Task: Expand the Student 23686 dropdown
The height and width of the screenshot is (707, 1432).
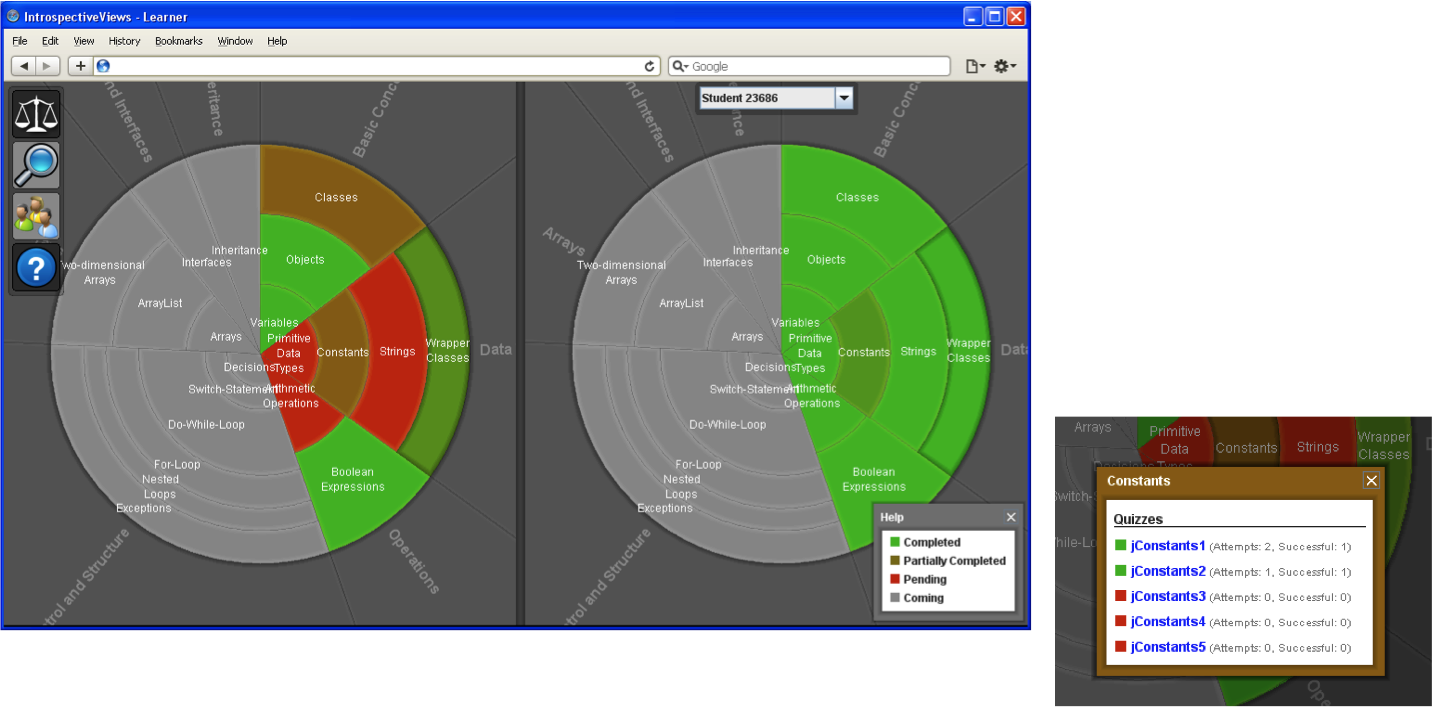Action: click(x=844, y=98)
